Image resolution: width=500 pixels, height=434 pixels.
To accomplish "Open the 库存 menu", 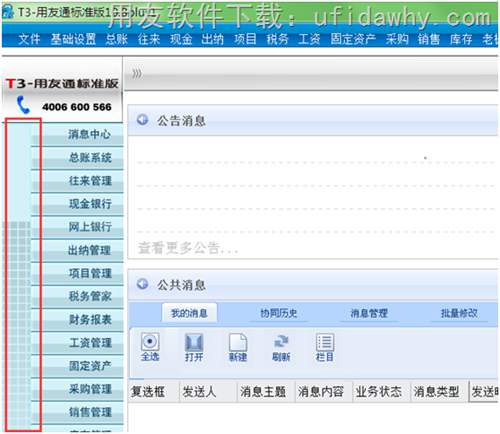I will (x=461, y=39).
